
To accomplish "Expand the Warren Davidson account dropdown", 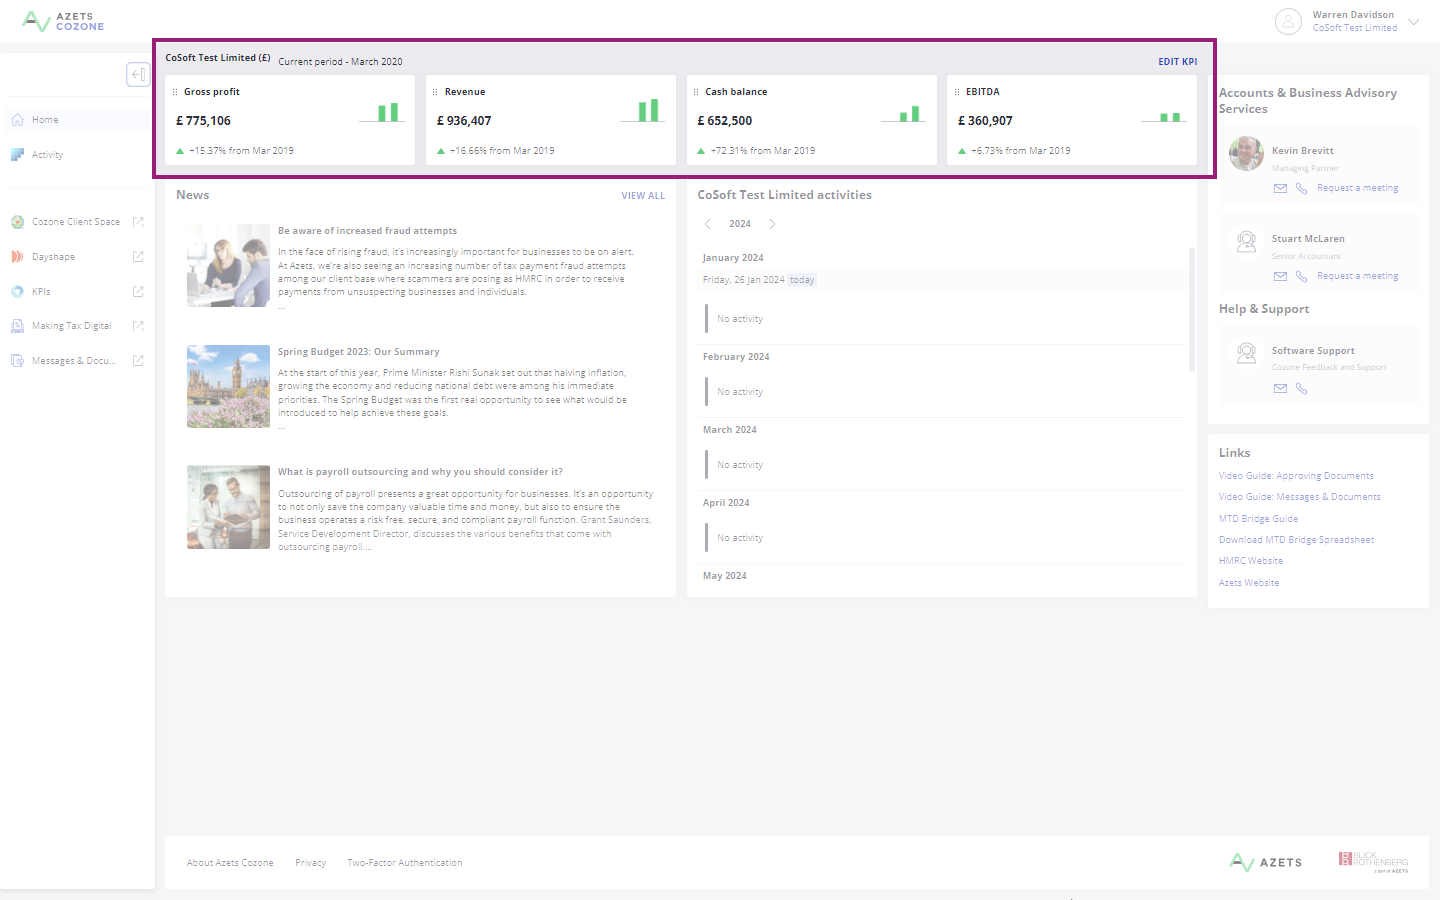I will (1413, 21).
